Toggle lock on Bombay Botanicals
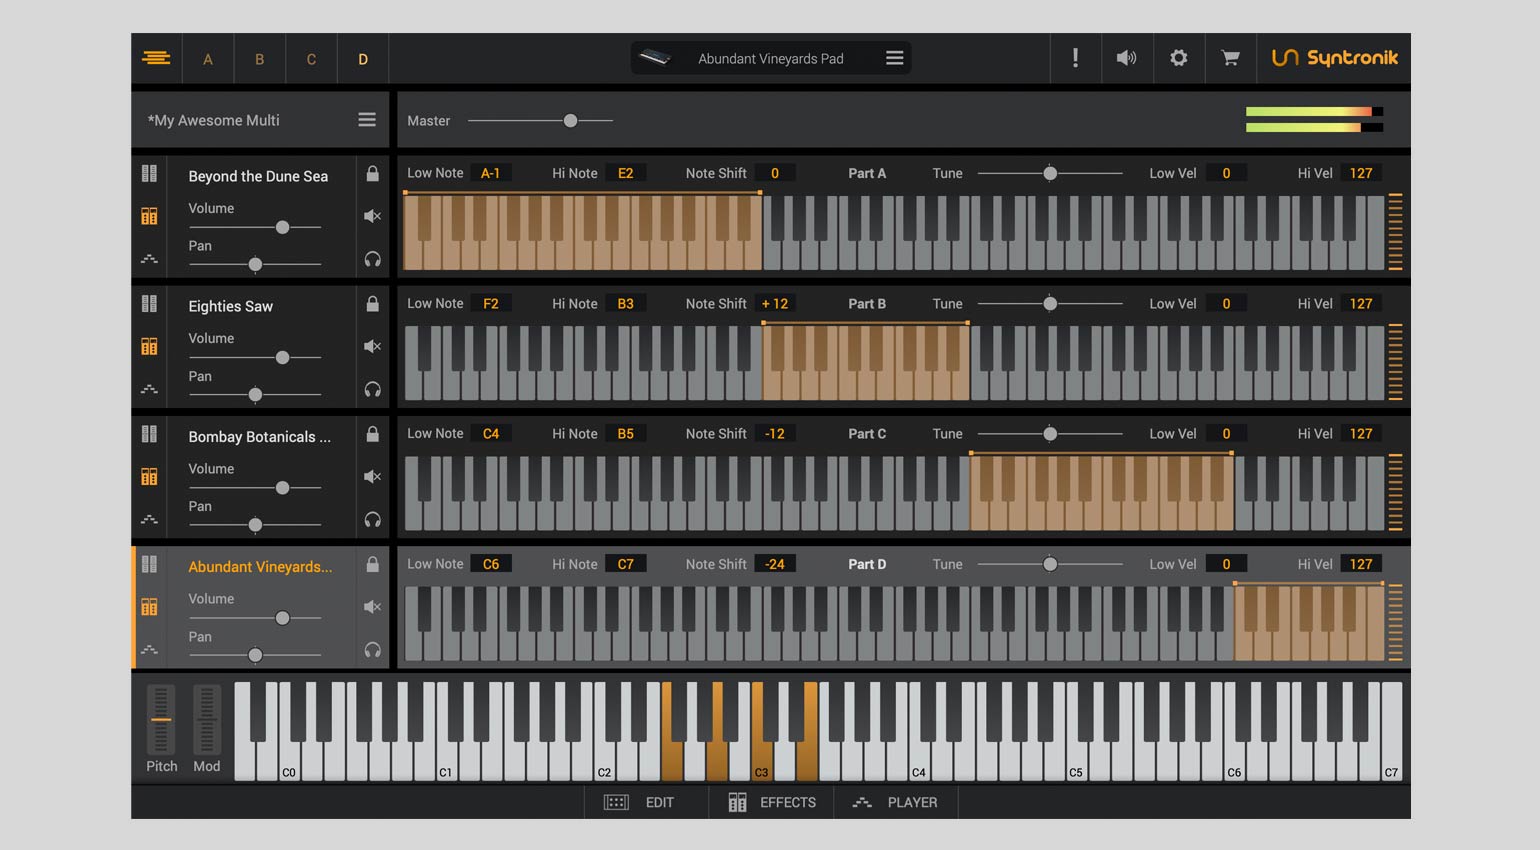The image size is (1540, 850). point(372,433)
